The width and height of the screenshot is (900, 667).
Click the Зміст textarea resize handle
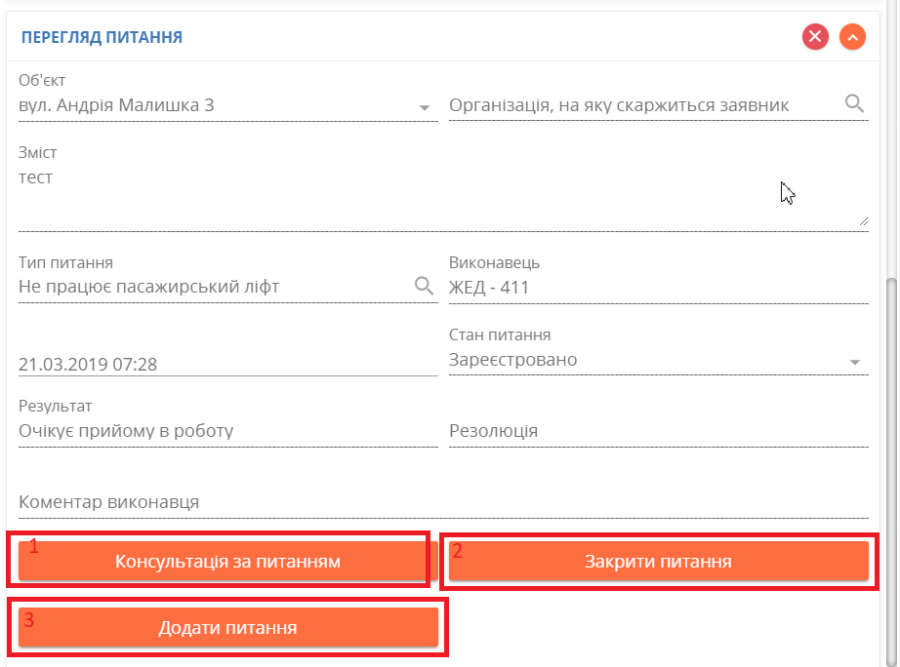(x=863, y=221)
